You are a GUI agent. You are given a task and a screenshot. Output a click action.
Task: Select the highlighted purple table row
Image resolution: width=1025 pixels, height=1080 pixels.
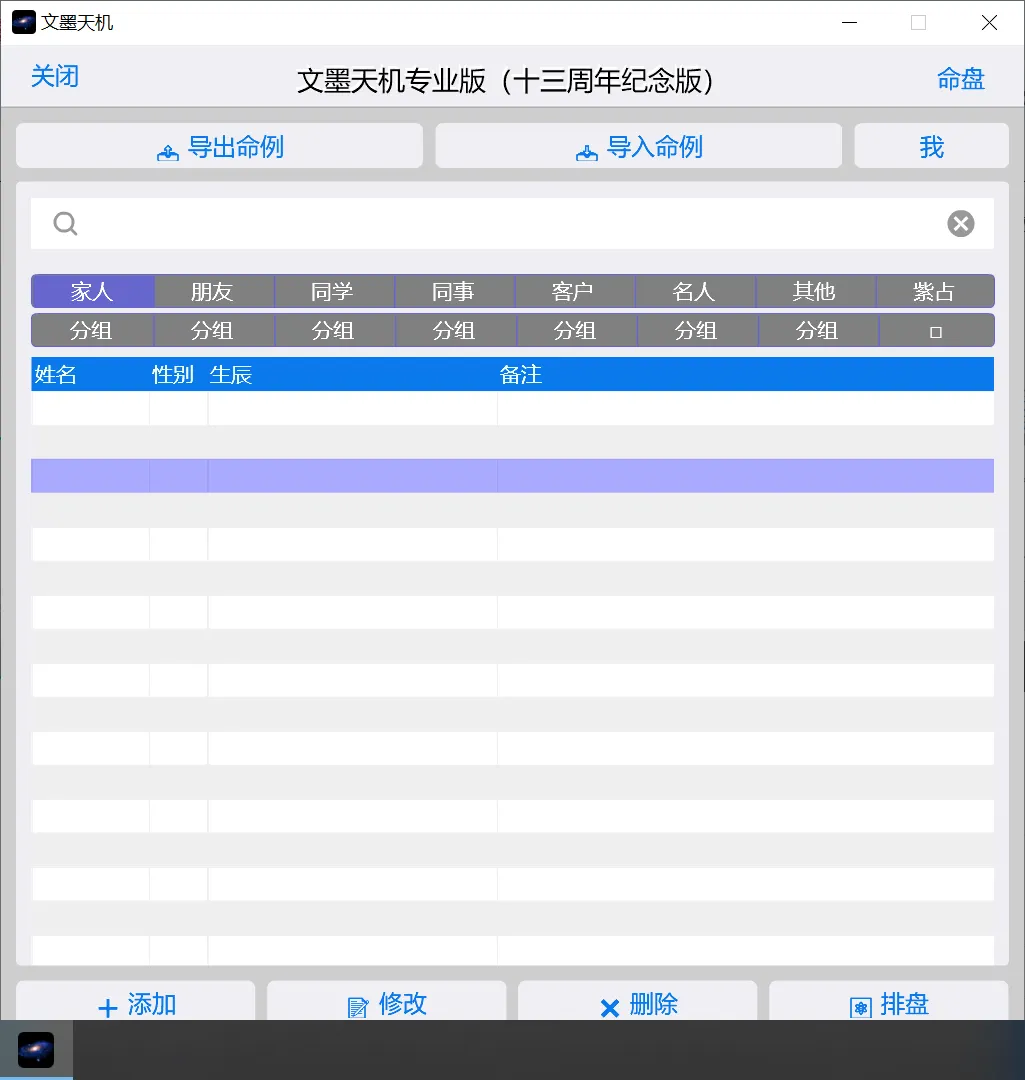pos(512,476)
